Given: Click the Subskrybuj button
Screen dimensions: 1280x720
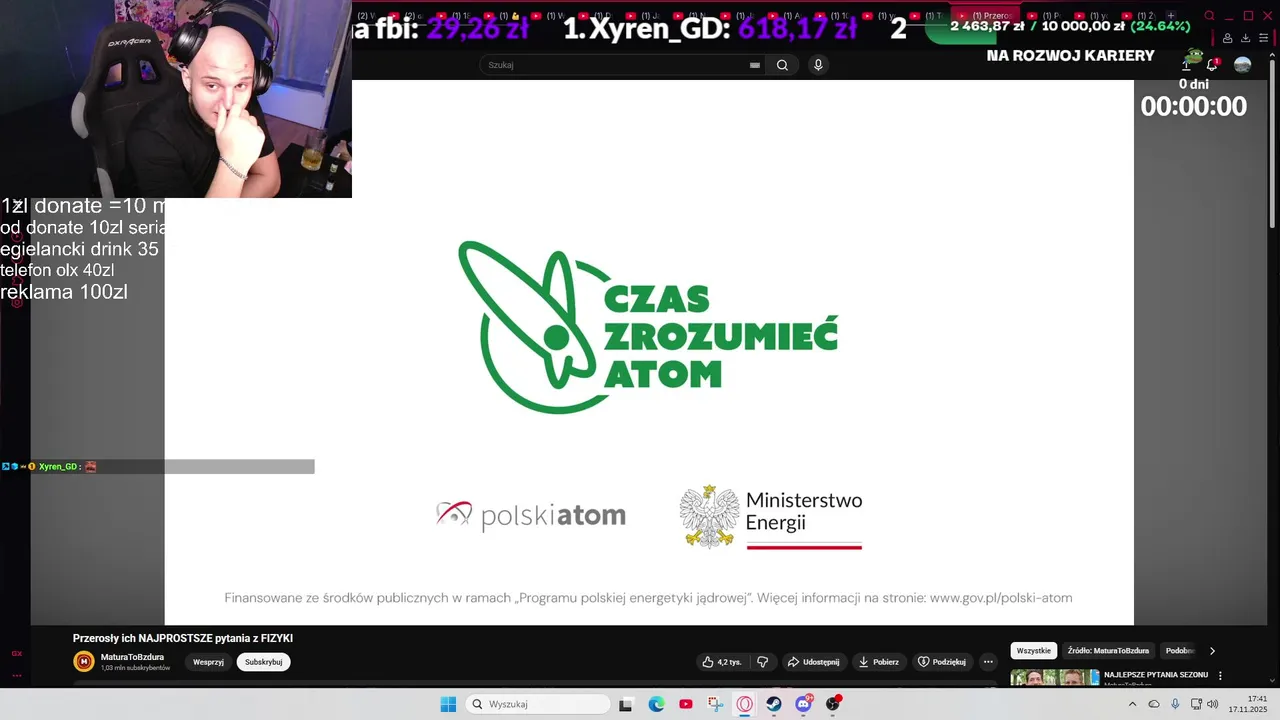Looking at the screenshot, I should pos(264,662).
